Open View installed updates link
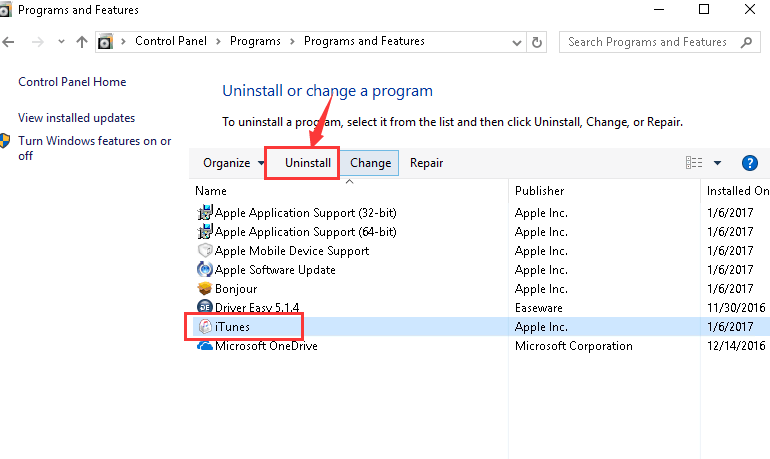The height and width of the screenshot is (459, 770). [76, 118]
